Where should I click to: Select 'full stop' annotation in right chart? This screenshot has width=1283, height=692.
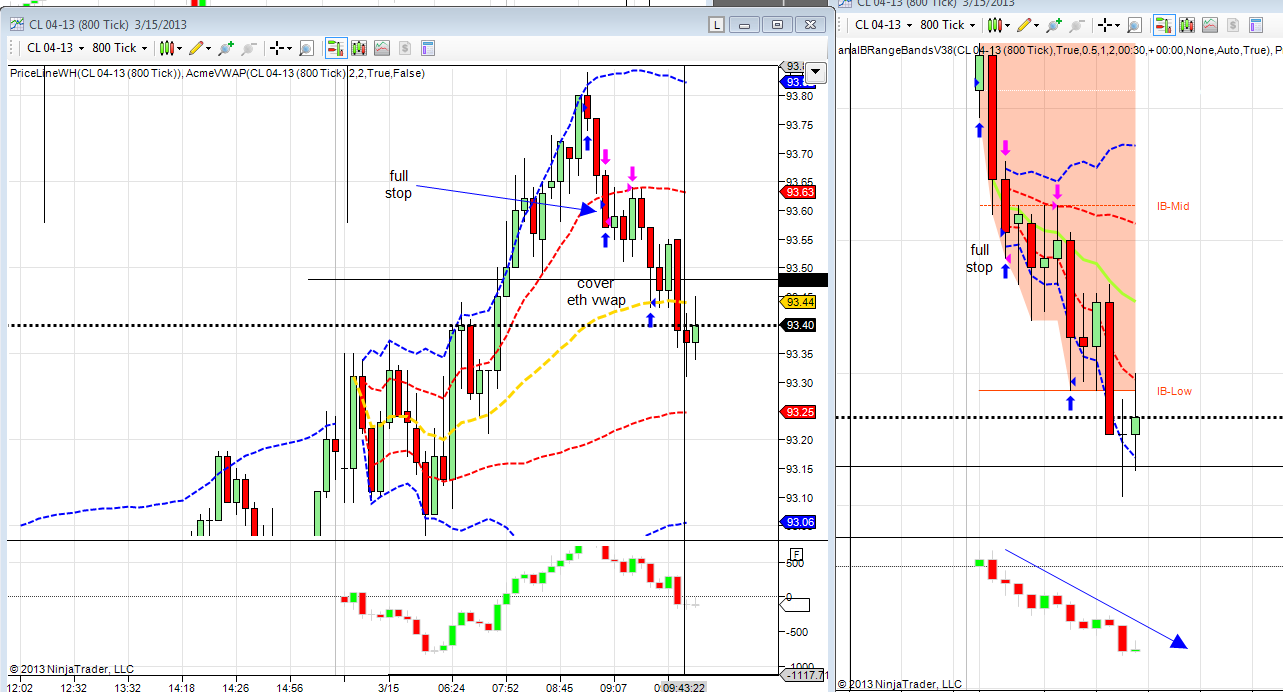click(979, 258)
